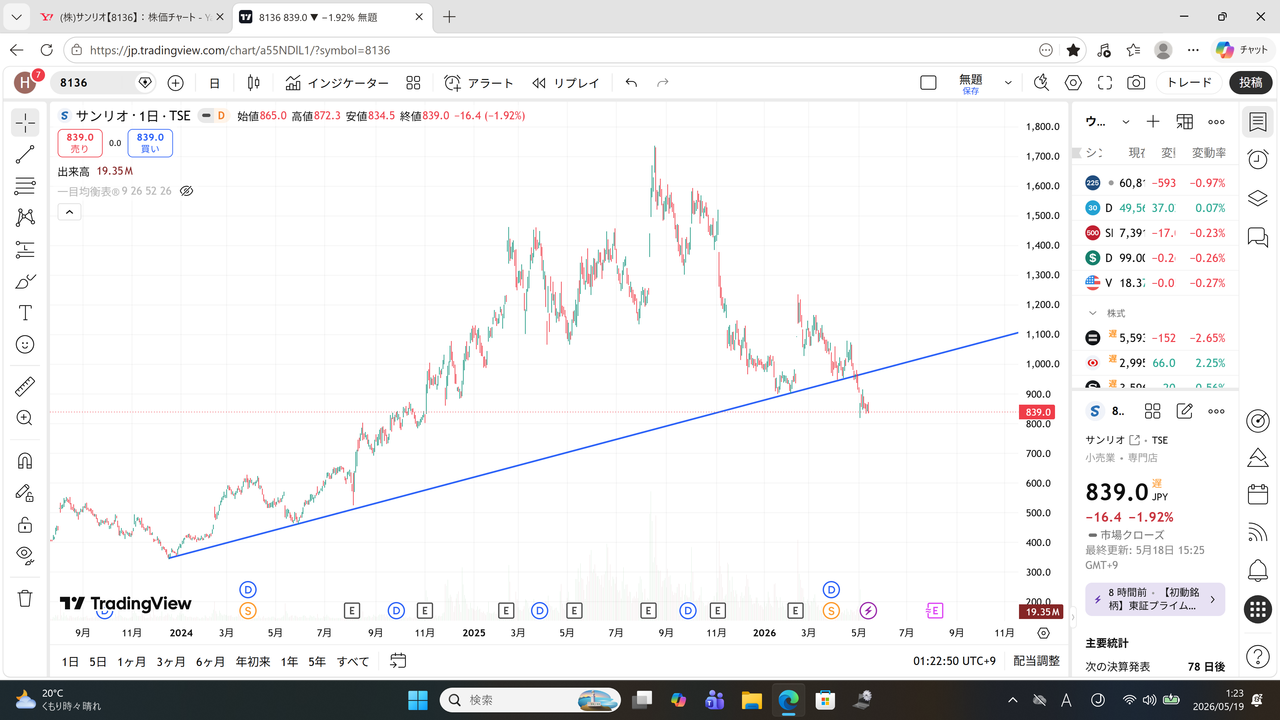The image size is (1280, 720).
Task: Start bar リプレイ replay mode
Action: (566, 83)
